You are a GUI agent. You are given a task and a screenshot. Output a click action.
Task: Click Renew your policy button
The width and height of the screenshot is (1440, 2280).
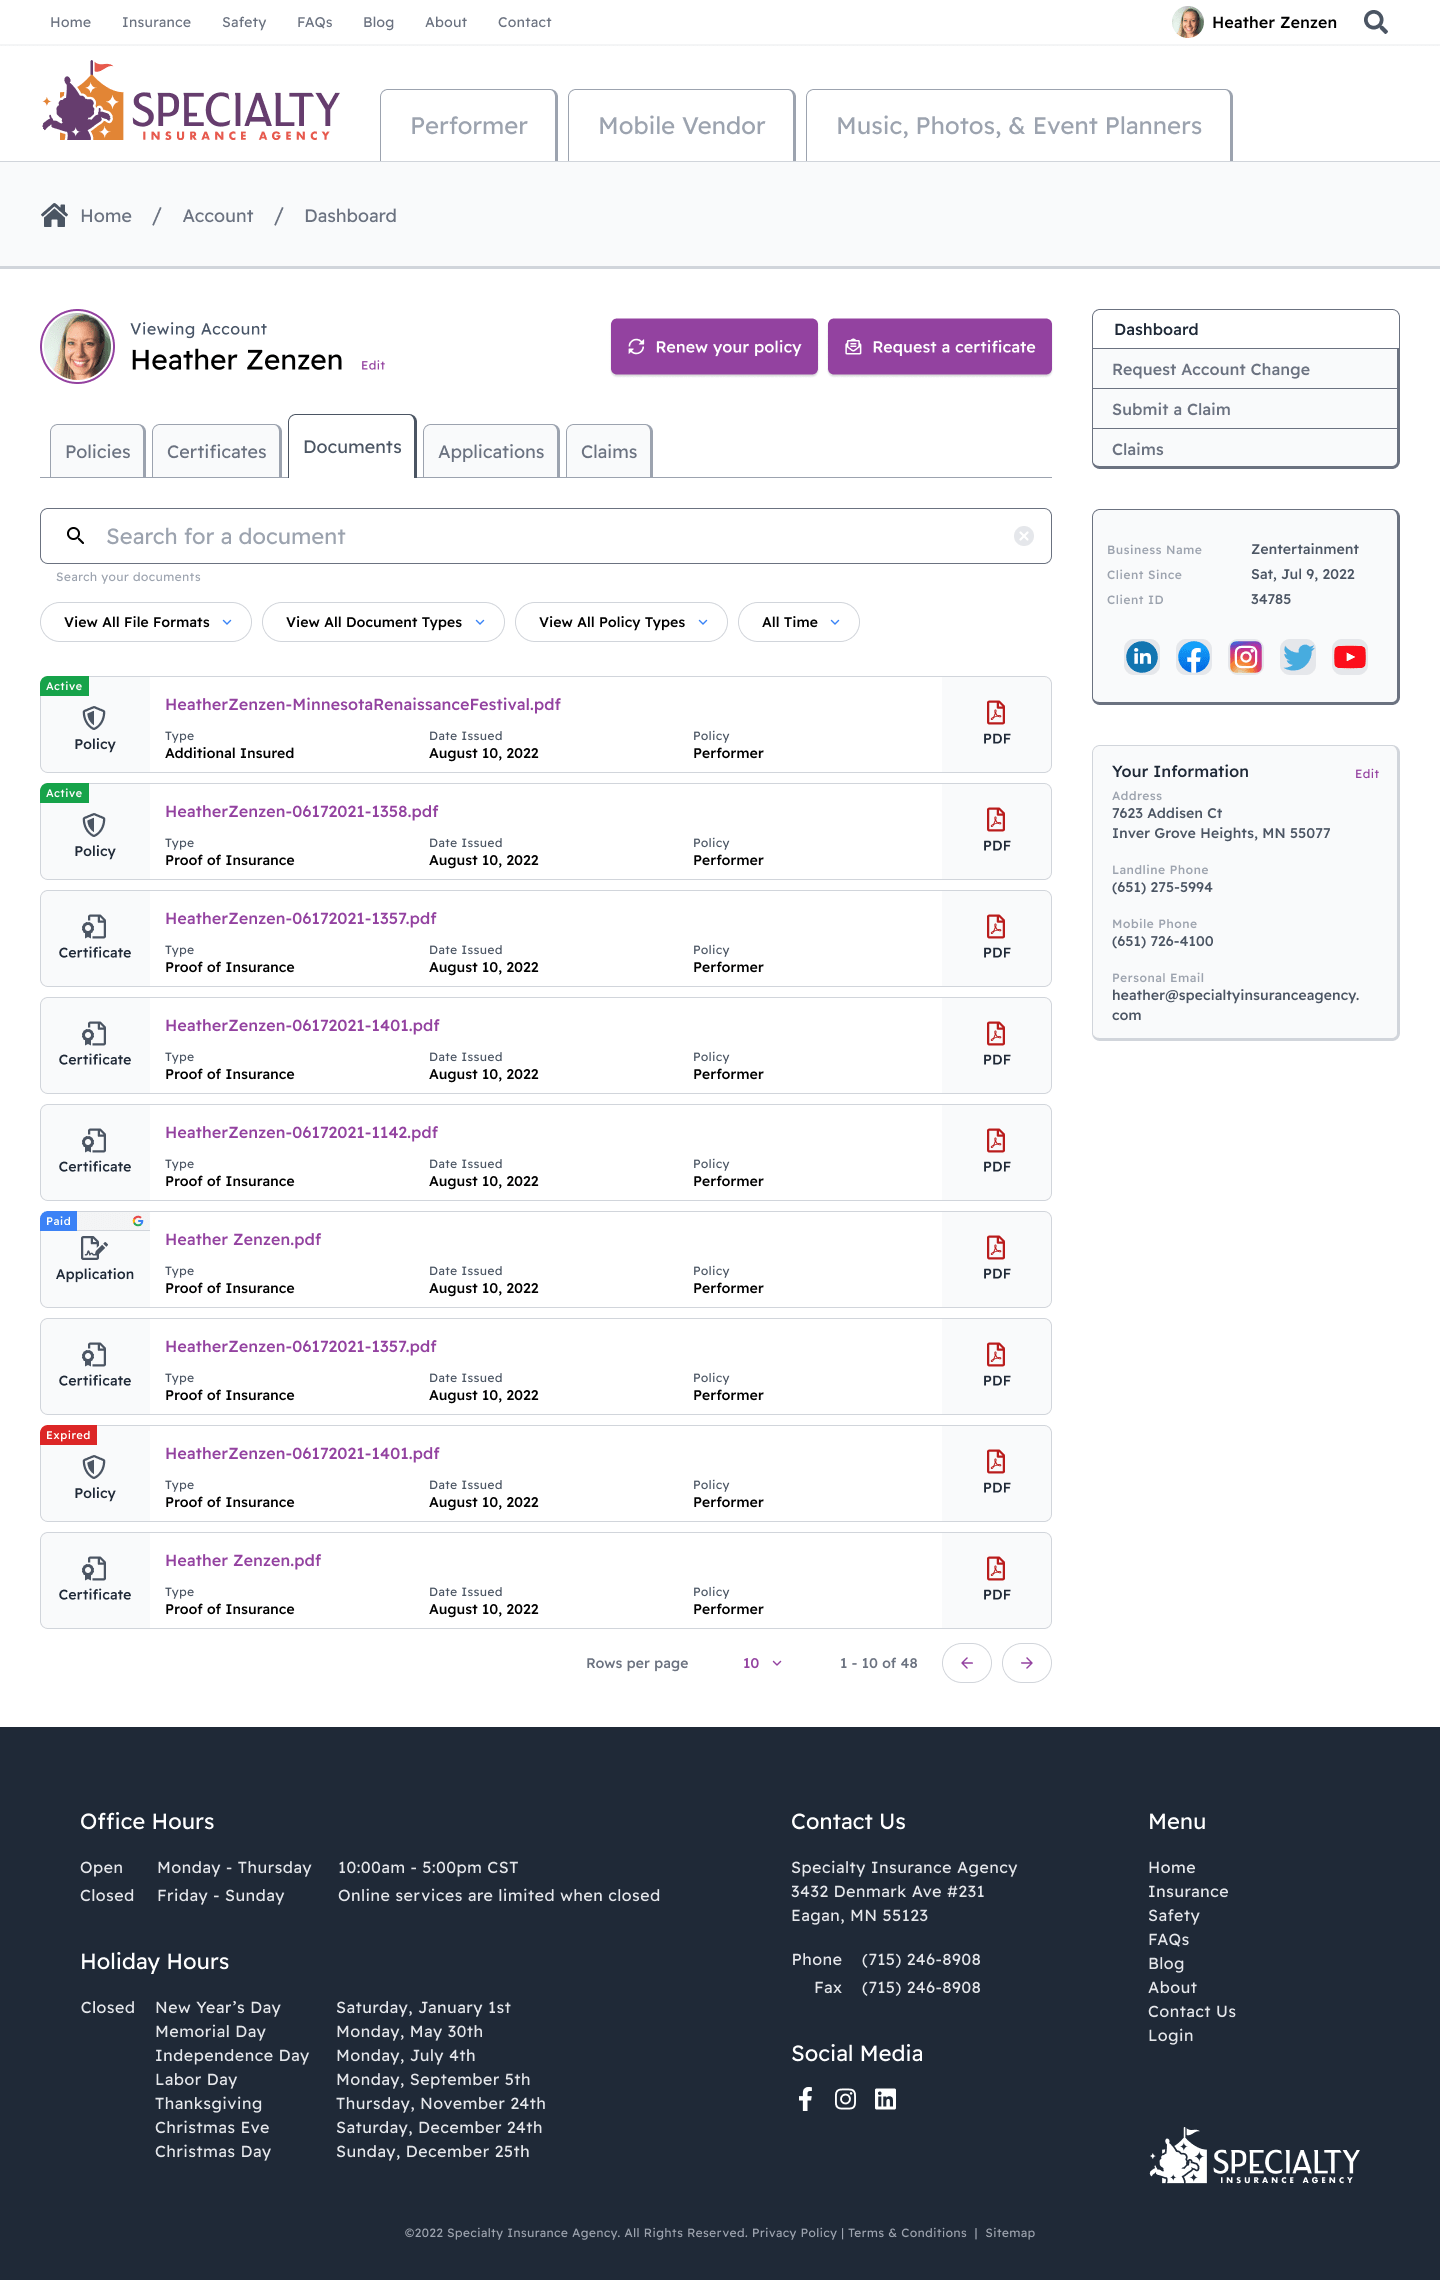(x=714, y=347)
